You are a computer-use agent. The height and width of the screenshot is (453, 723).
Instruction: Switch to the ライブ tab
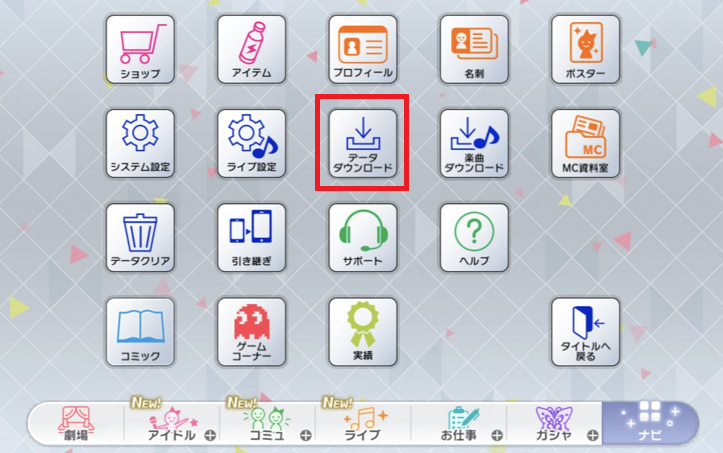(x=363, y=423)
